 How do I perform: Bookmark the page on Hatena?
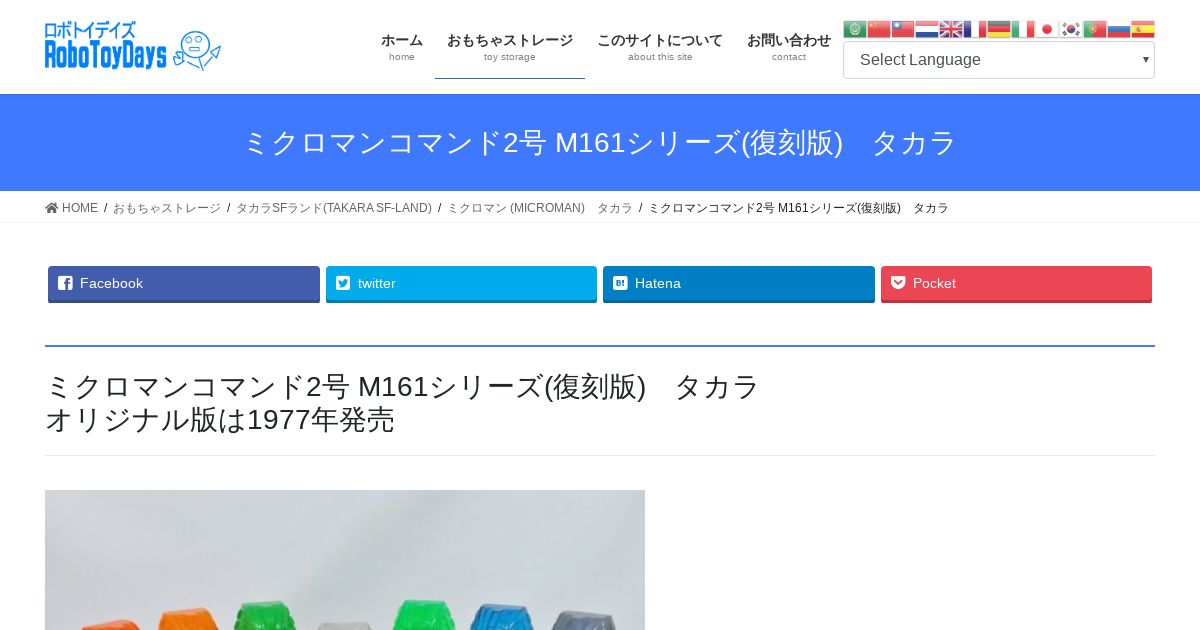click(x=739, y=284)
